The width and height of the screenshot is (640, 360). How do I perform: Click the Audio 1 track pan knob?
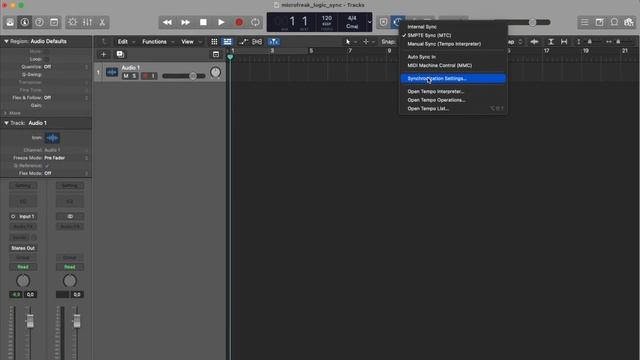[215, 73]
